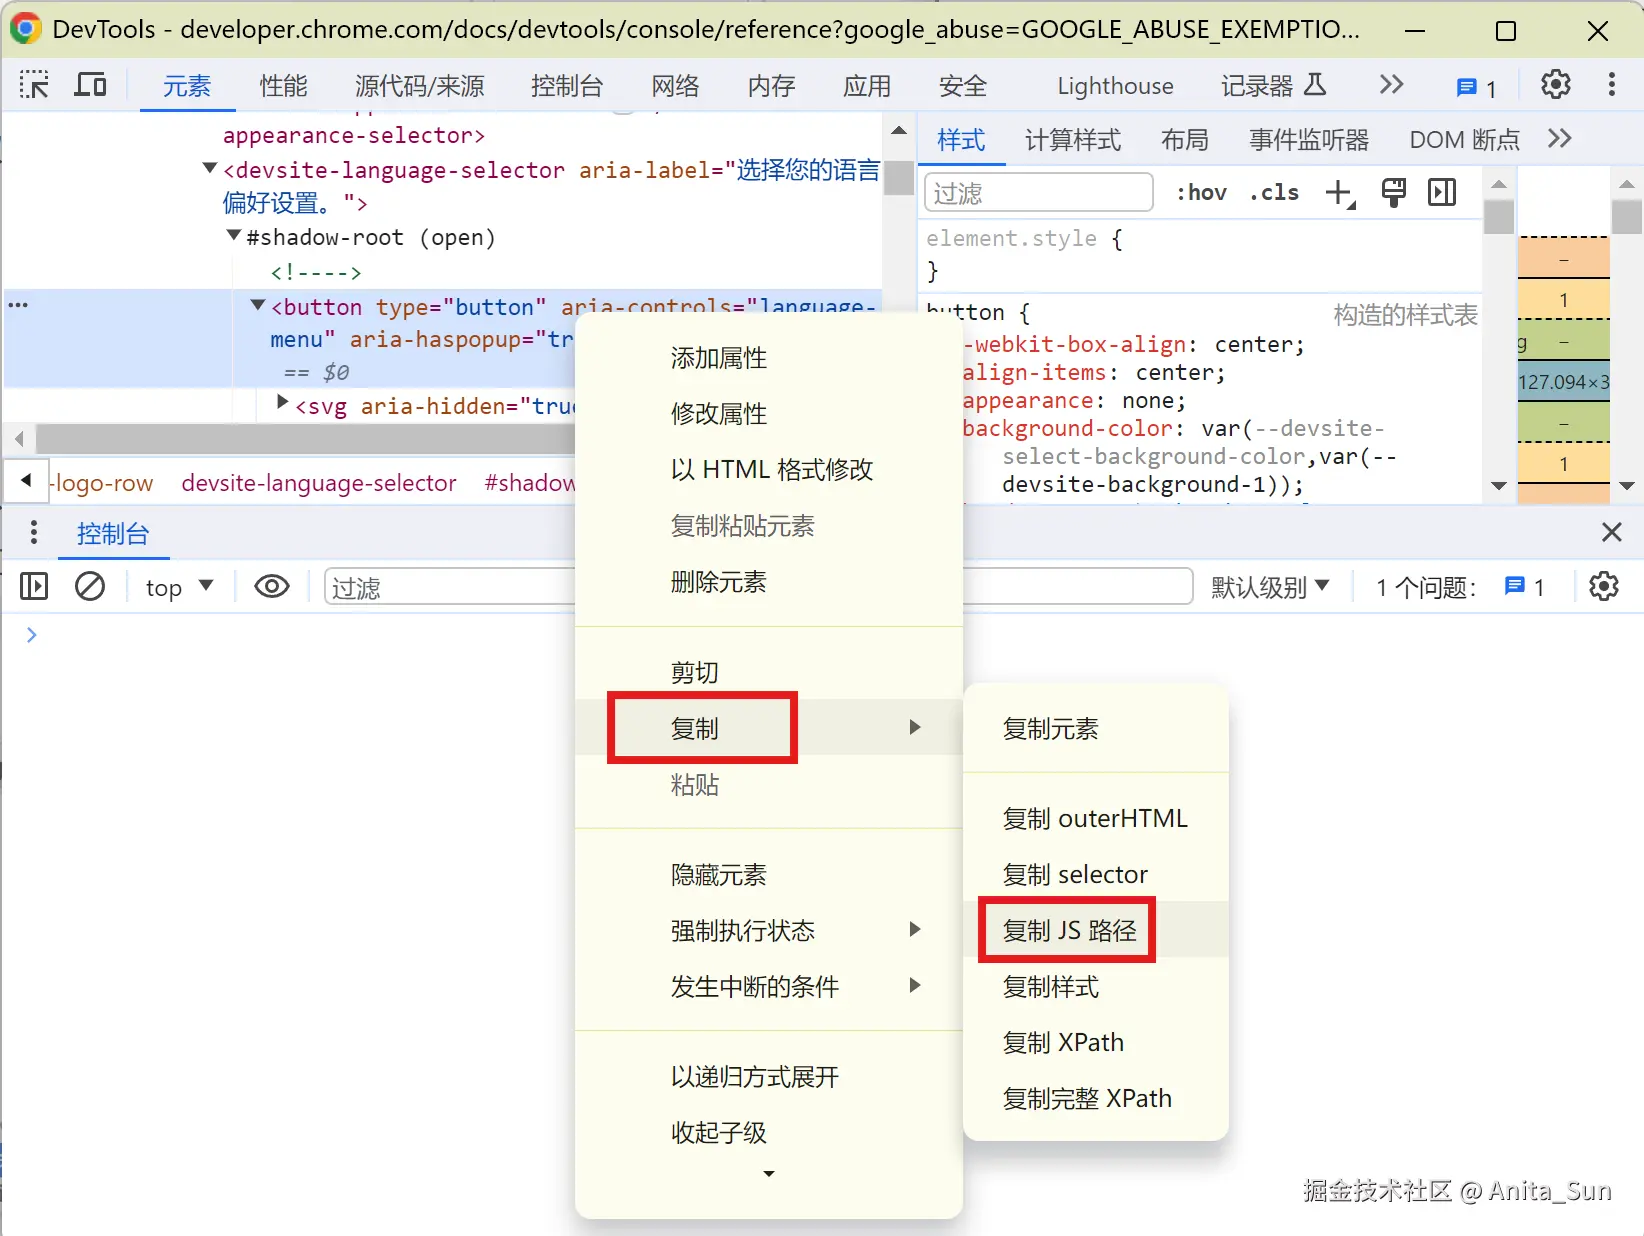Open the issues counter badge in top bar
Screen dimensions: 1644x1236
tap(1476, 88)
